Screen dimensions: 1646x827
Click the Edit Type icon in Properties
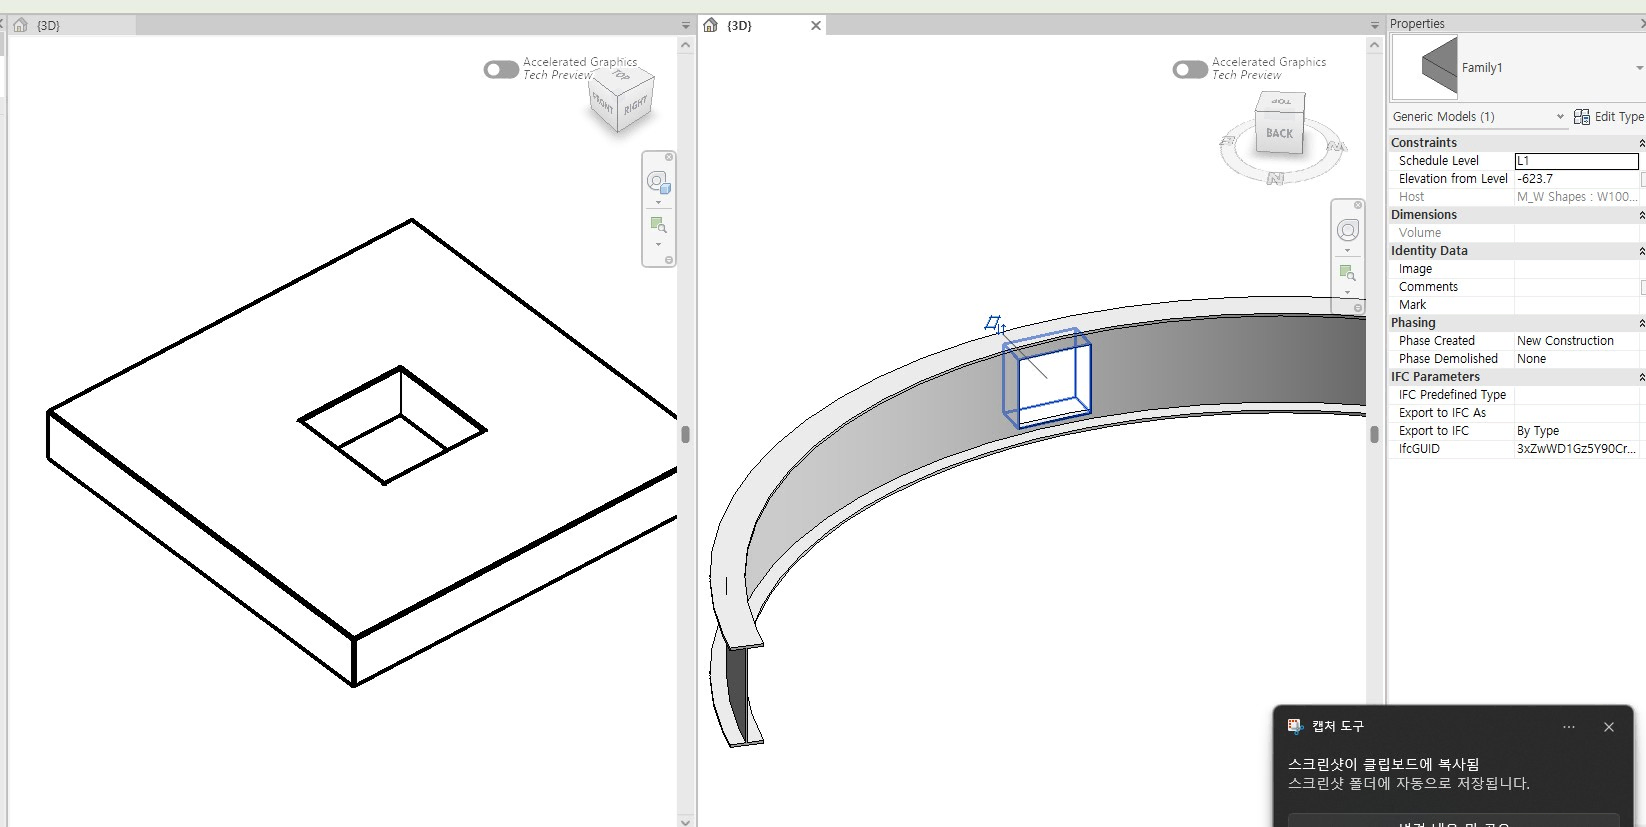(1581, 117)
